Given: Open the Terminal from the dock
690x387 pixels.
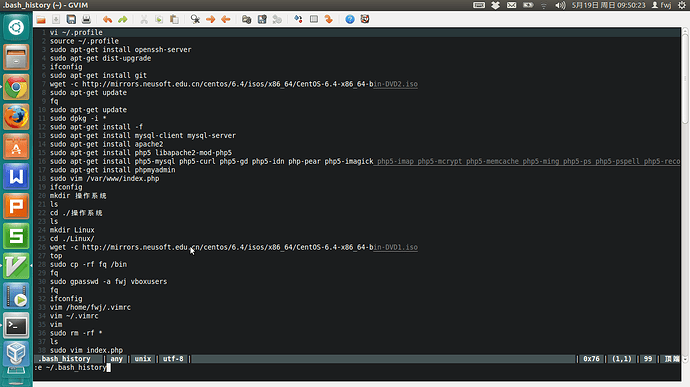Looking at the screenshot, I should pyautogui.click(x=16, y=326).
